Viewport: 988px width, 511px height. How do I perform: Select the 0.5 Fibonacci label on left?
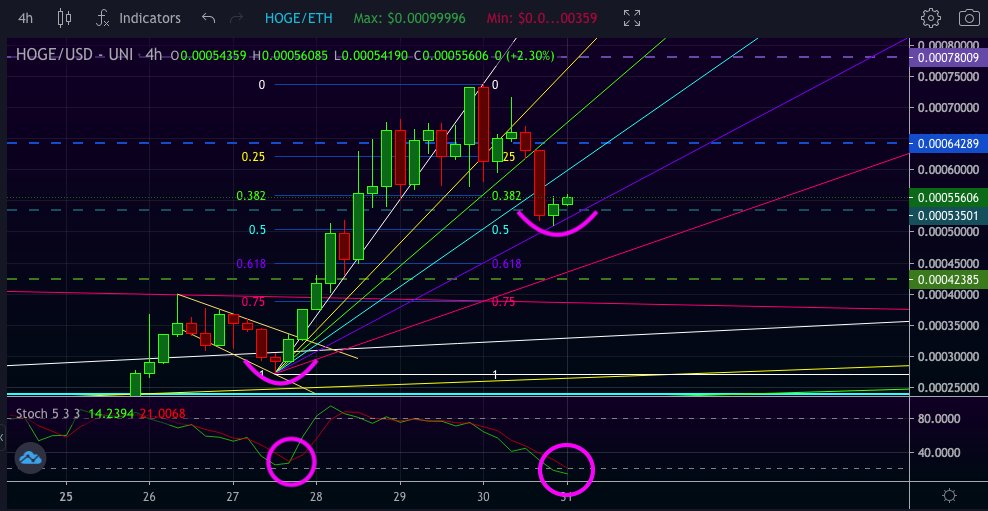pyautogui.click(x=257, y=230)
